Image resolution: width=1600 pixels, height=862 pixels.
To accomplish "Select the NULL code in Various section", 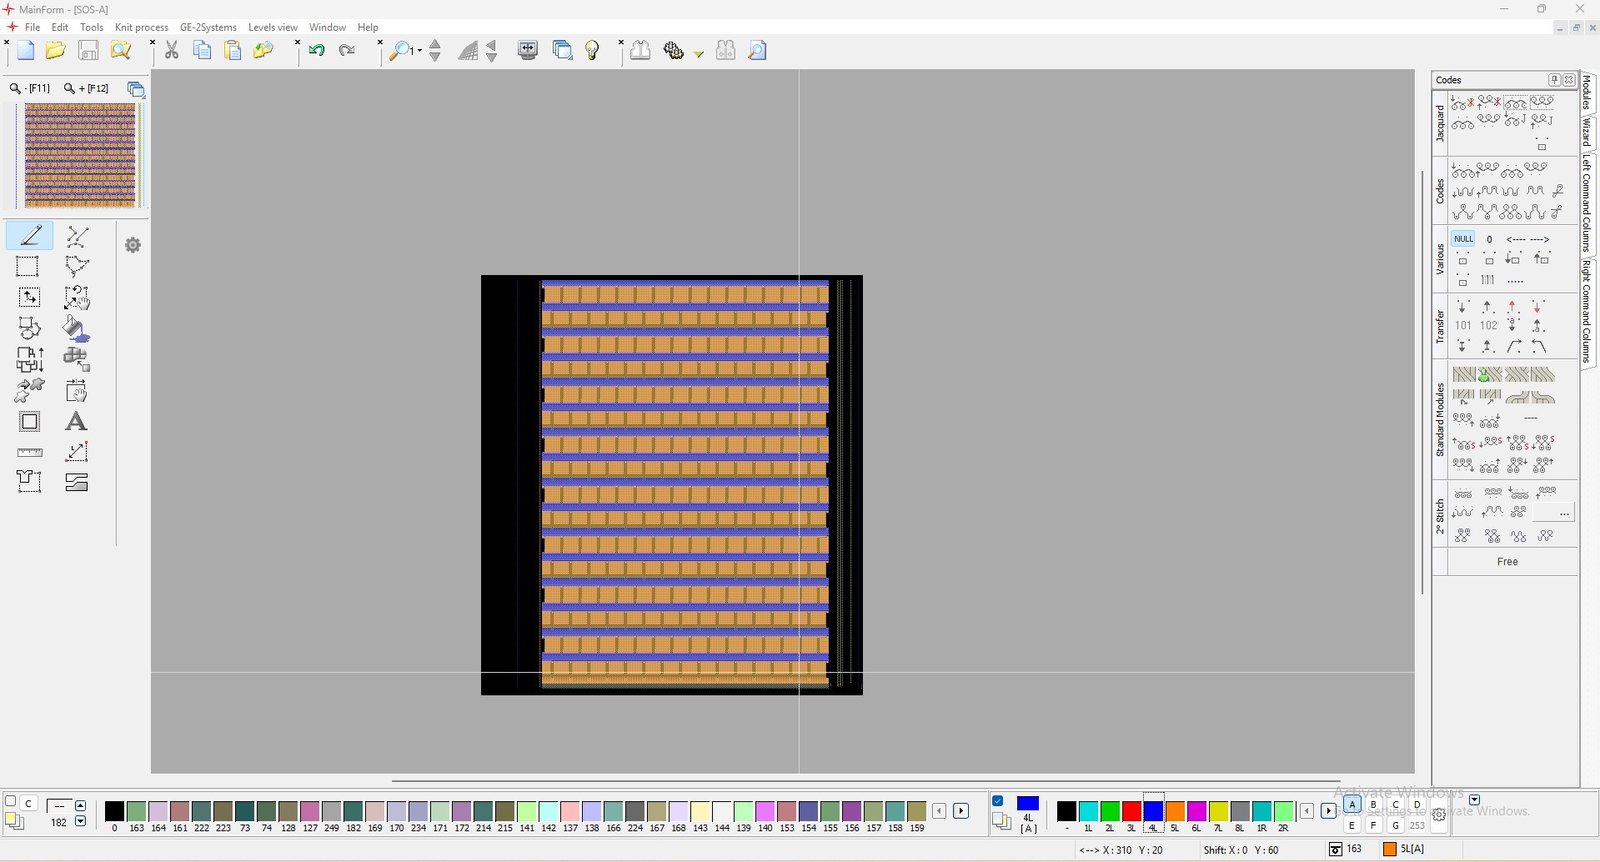I will pos(1463,239).
